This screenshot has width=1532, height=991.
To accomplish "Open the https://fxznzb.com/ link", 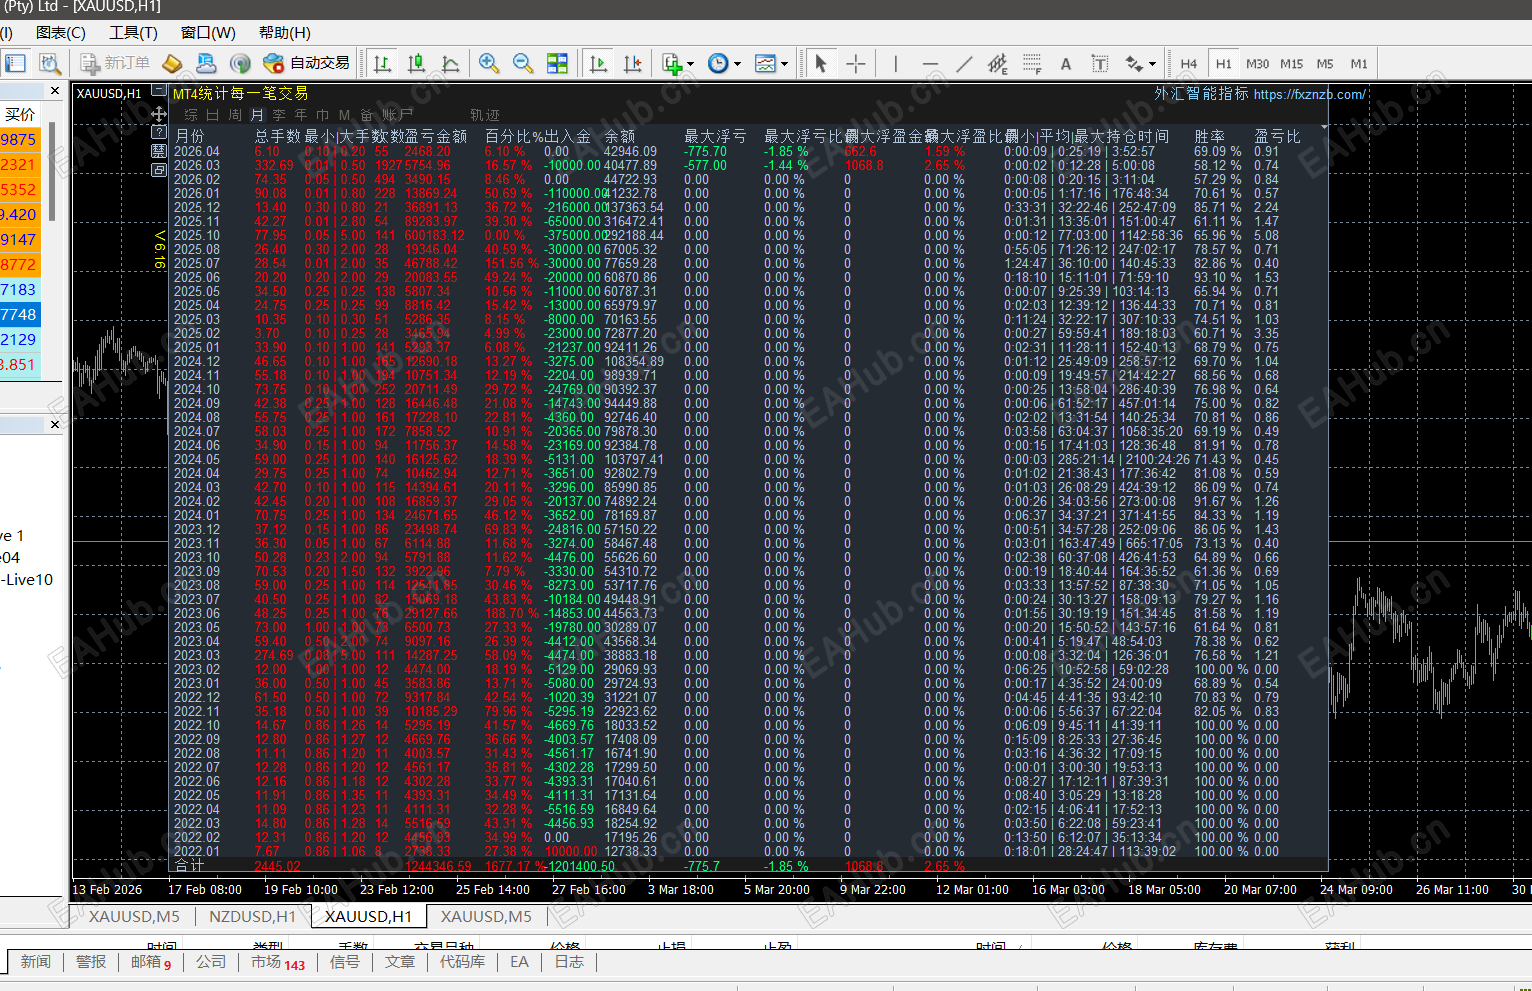I will 1309,94.
